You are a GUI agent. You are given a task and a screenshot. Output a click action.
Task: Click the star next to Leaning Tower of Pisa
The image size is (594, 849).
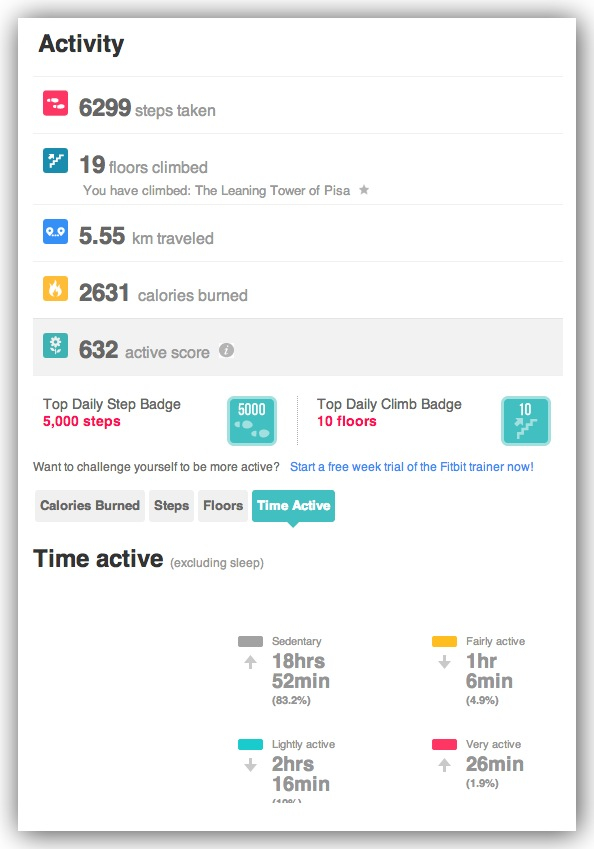pyautogui.click(x=364, y=190)
